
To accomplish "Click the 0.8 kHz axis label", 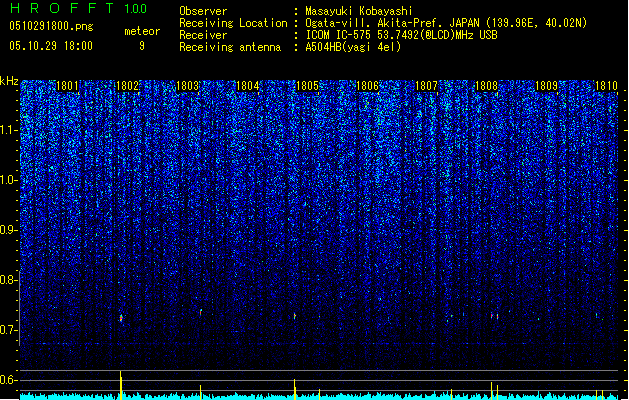I will click(x=9, y=280).
